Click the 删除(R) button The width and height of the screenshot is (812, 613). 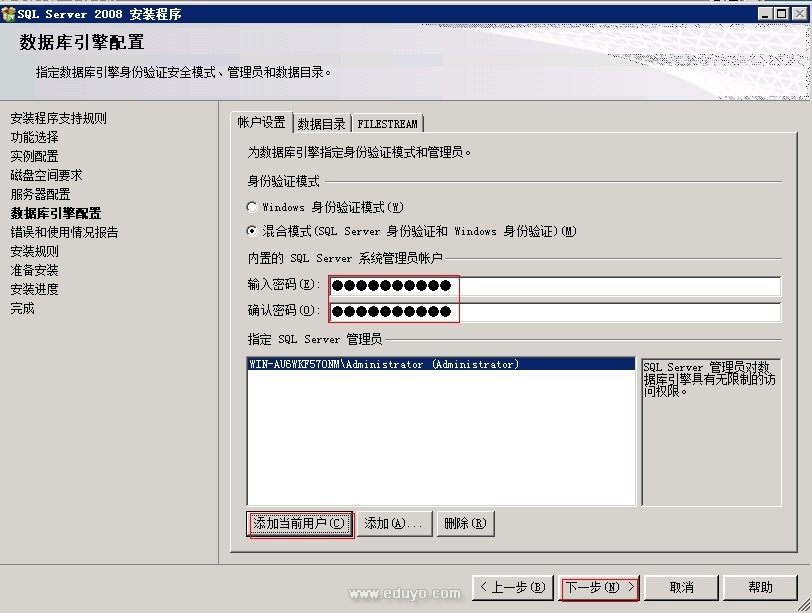(465, 523)
